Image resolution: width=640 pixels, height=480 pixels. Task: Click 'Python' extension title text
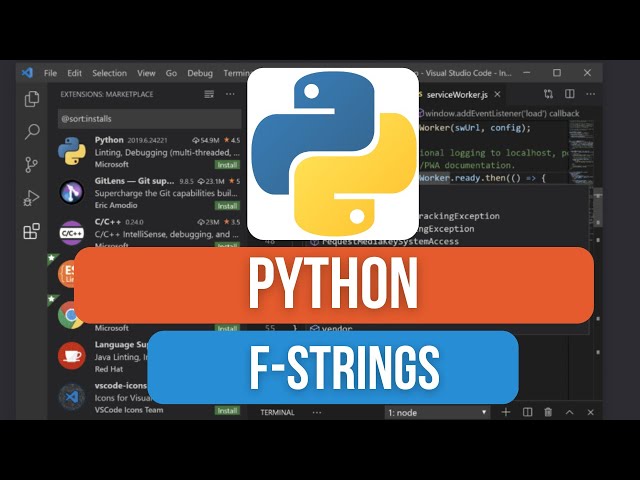coord(109,140)
